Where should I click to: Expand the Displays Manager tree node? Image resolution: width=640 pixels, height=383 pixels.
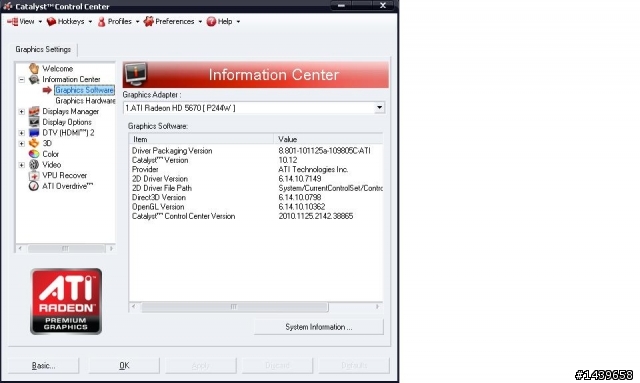click(22, 111)
